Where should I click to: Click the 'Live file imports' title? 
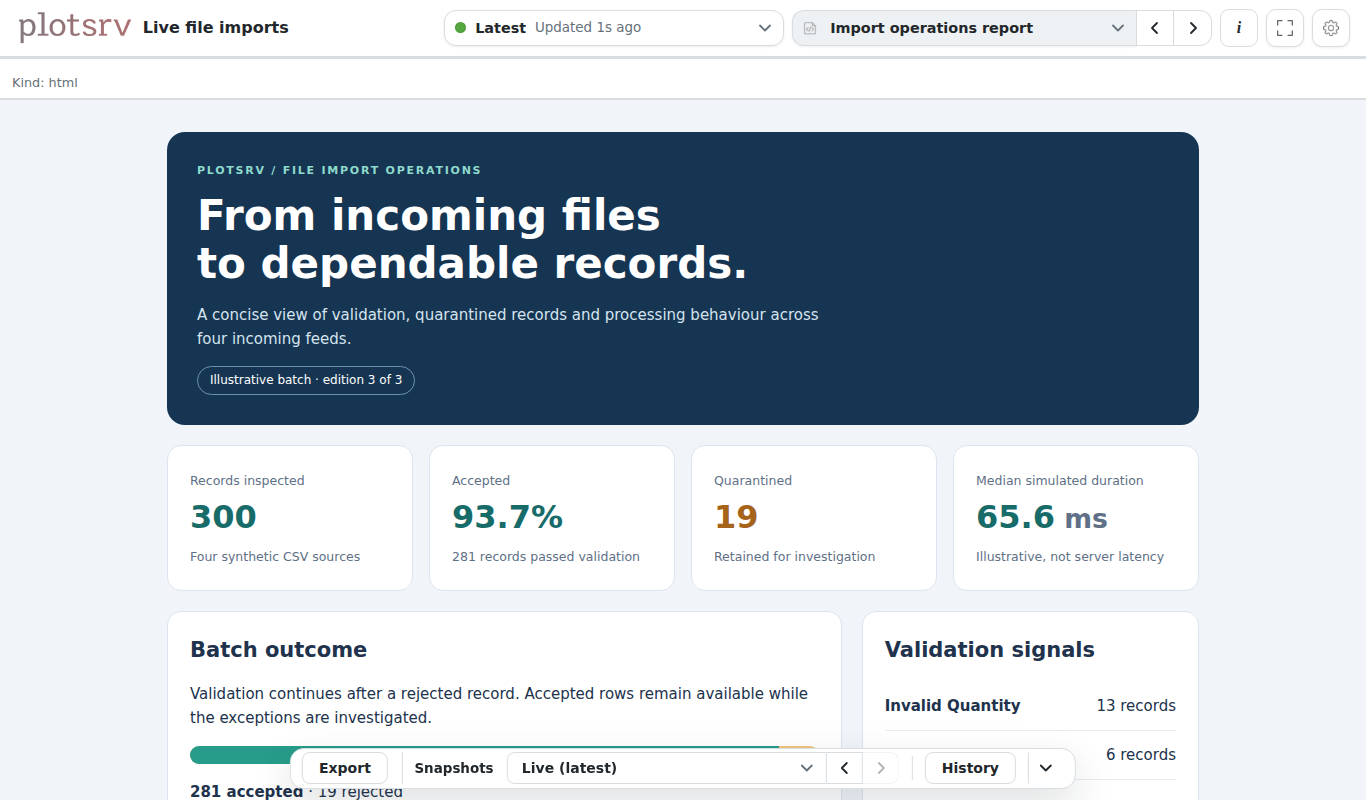point(216,28)
